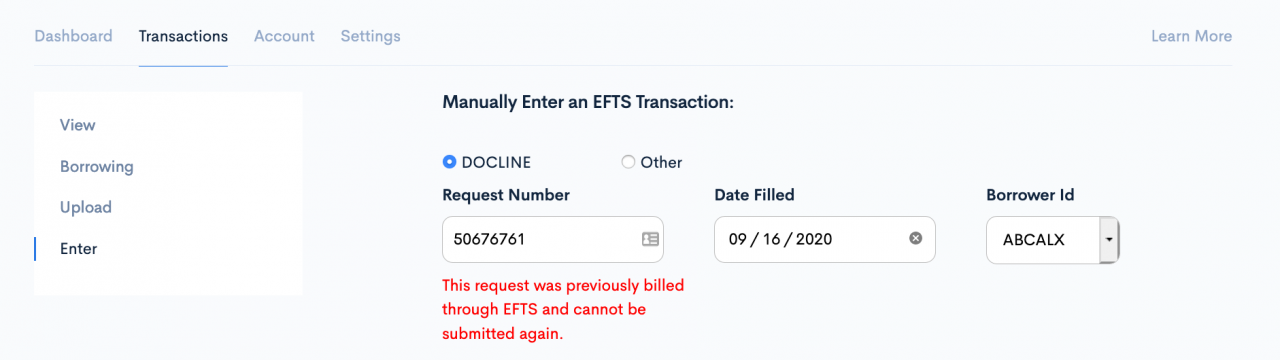The height and width of the screenshot is (360, 1280).
Task: Click inside the Request Number field
Action: pyautogui.click(x=553, y=239)
